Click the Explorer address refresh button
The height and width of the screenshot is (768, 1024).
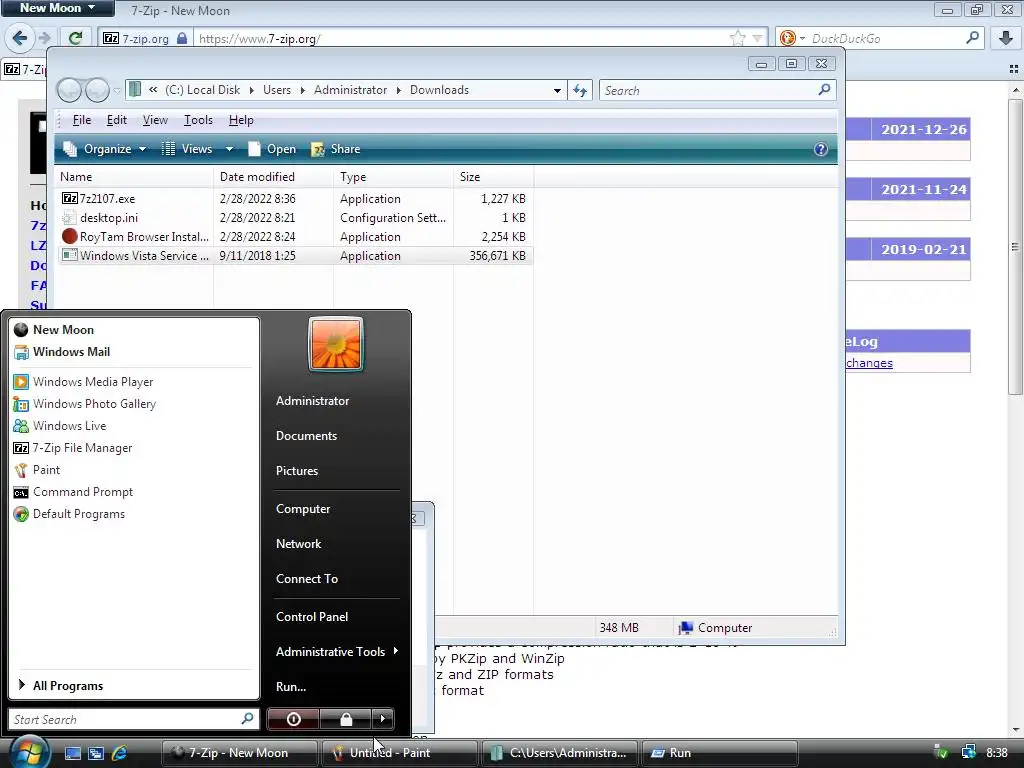[x=580, y=90]
